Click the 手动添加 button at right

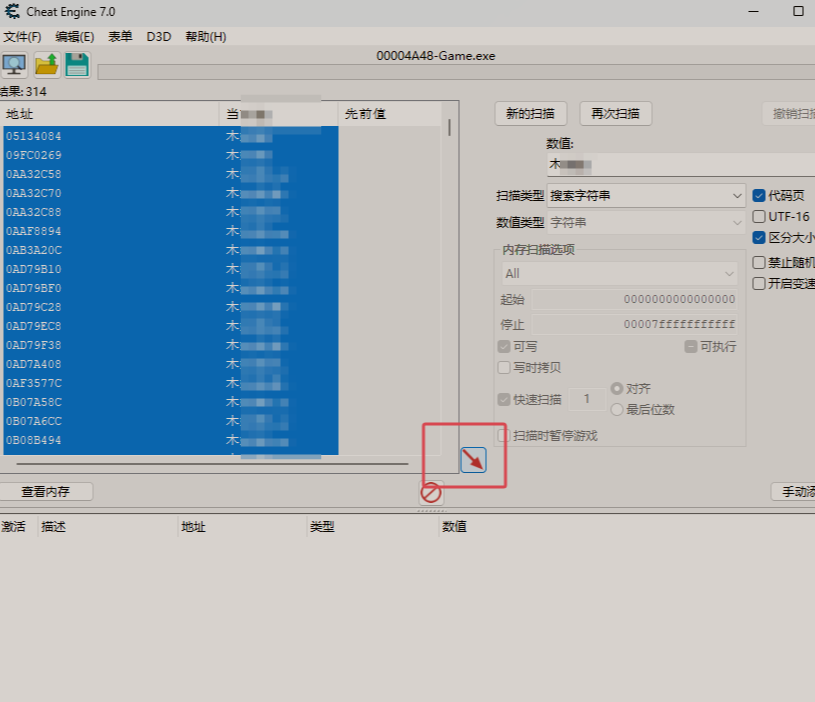[x=793, y=492]
